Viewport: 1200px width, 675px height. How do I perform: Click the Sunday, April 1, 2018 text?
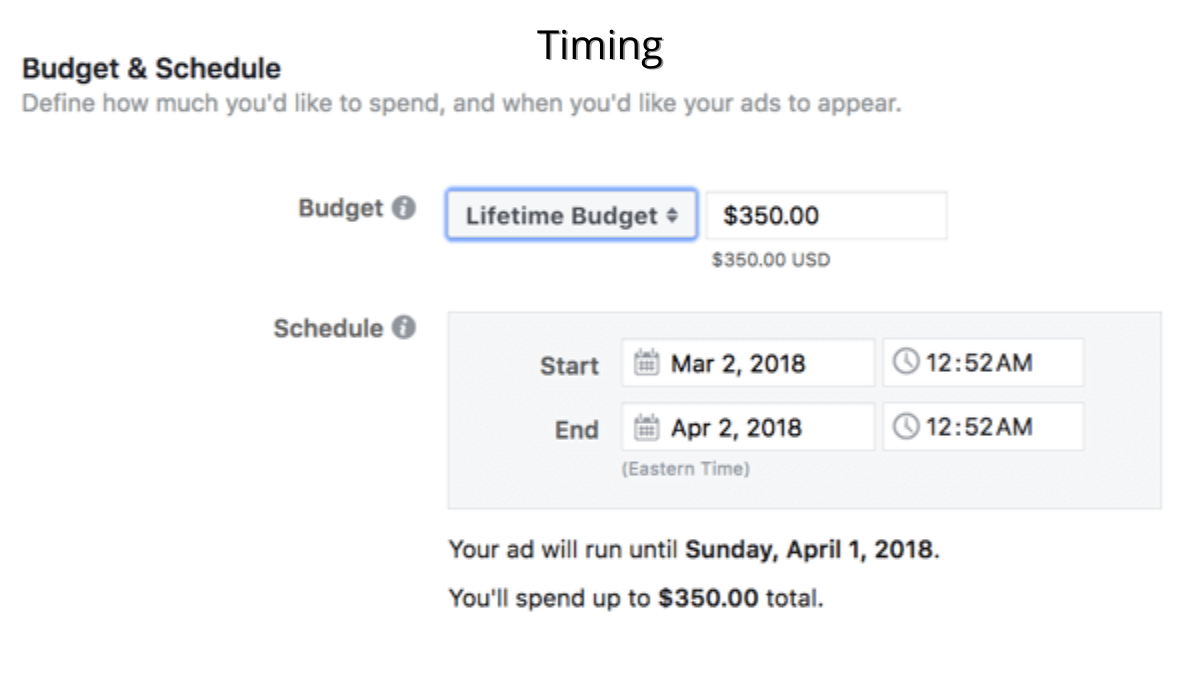point(810,550)
